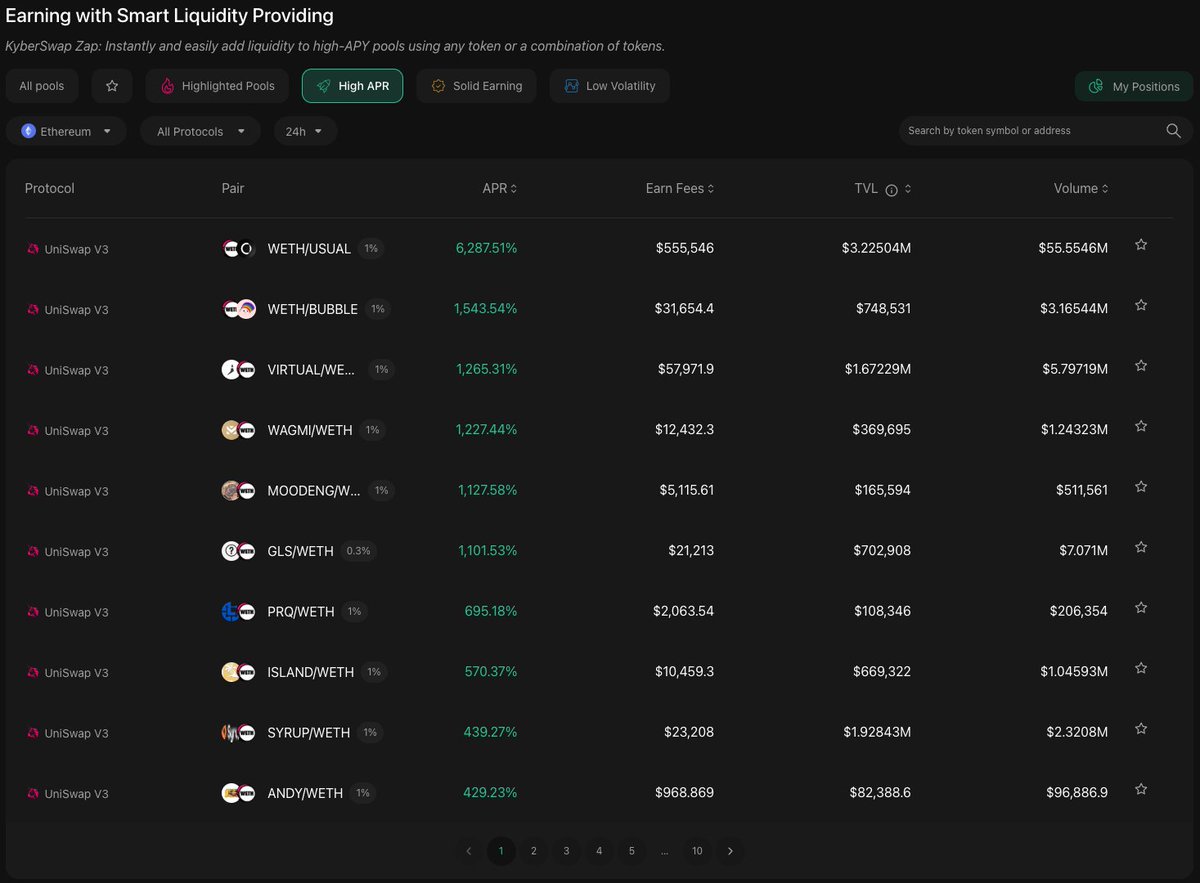Jump to pagination page 10
The image size is (1200, 883).
click(x=697, y=851)
